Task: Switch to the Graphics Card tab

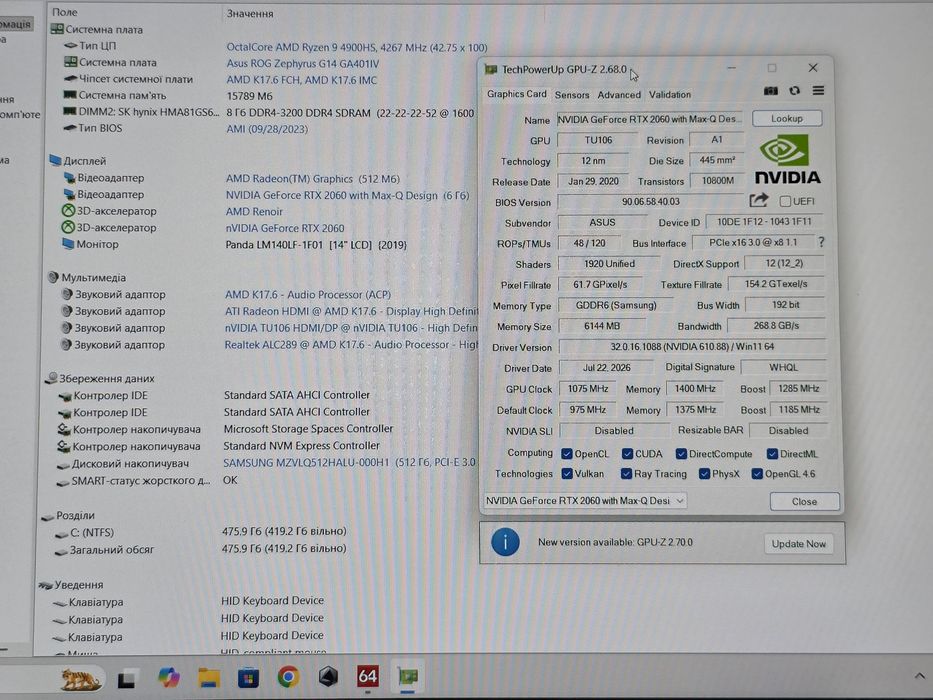Action: tap(516, 94)
